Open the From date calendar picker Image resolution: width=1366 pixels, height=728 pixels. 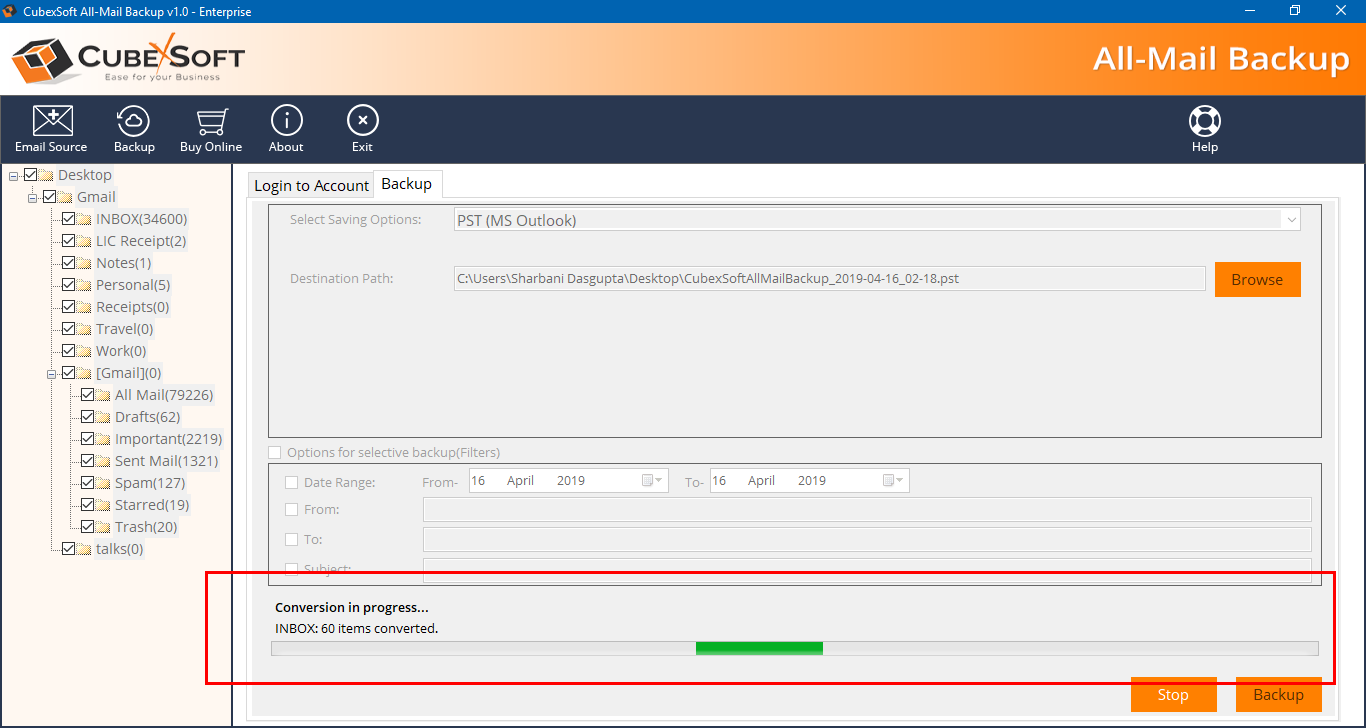(652, 481)
